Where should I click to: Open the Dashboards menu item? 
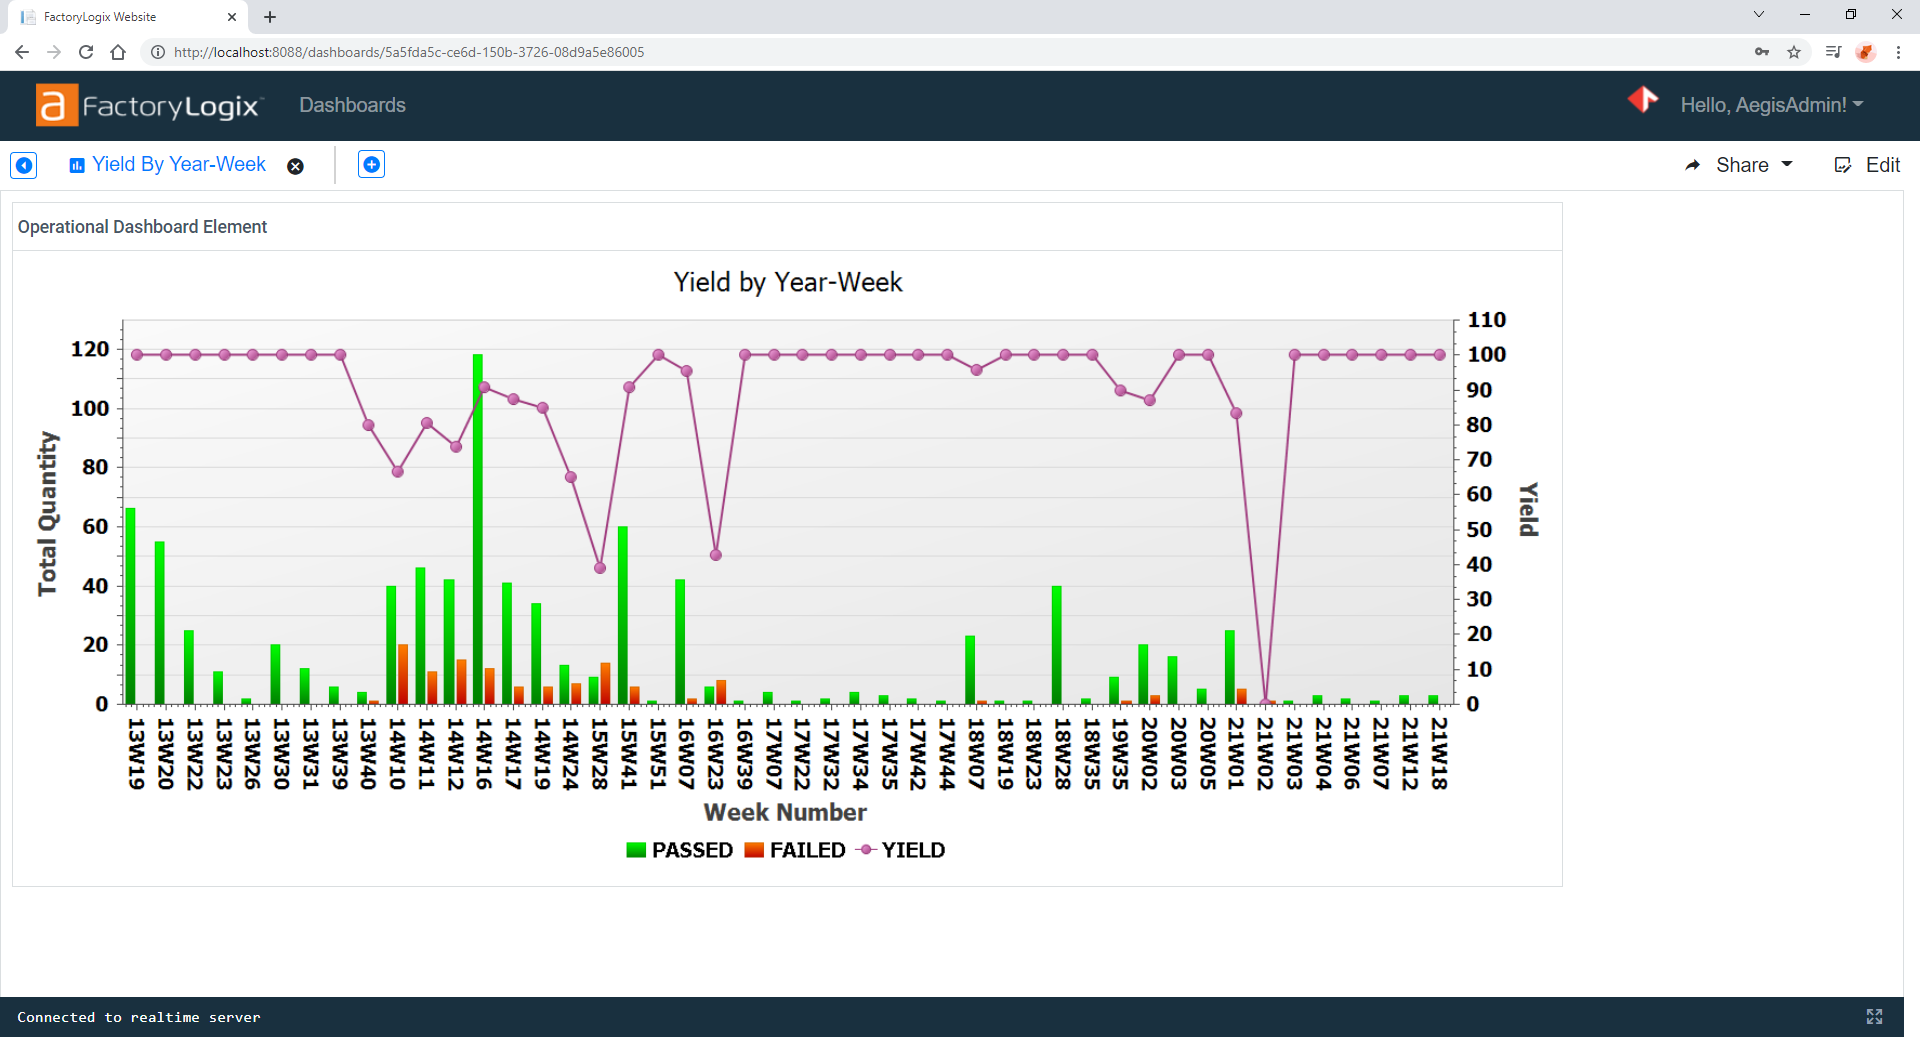[x=352, y=105]
